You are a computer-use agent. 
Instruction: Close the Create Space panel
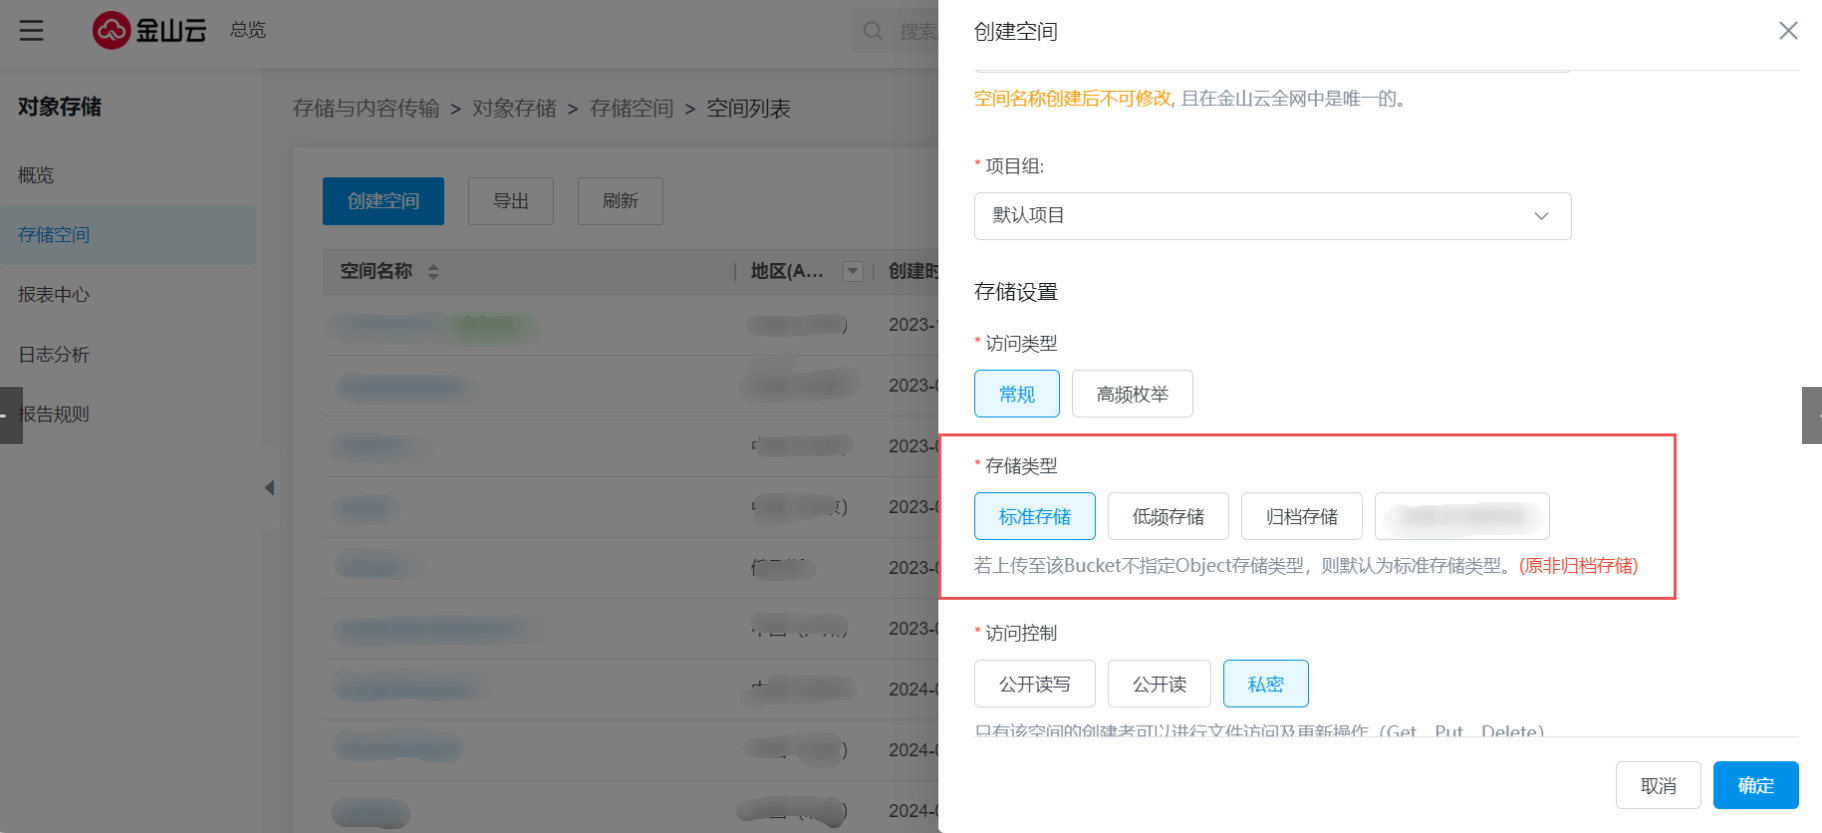[x=1788, y=31]
